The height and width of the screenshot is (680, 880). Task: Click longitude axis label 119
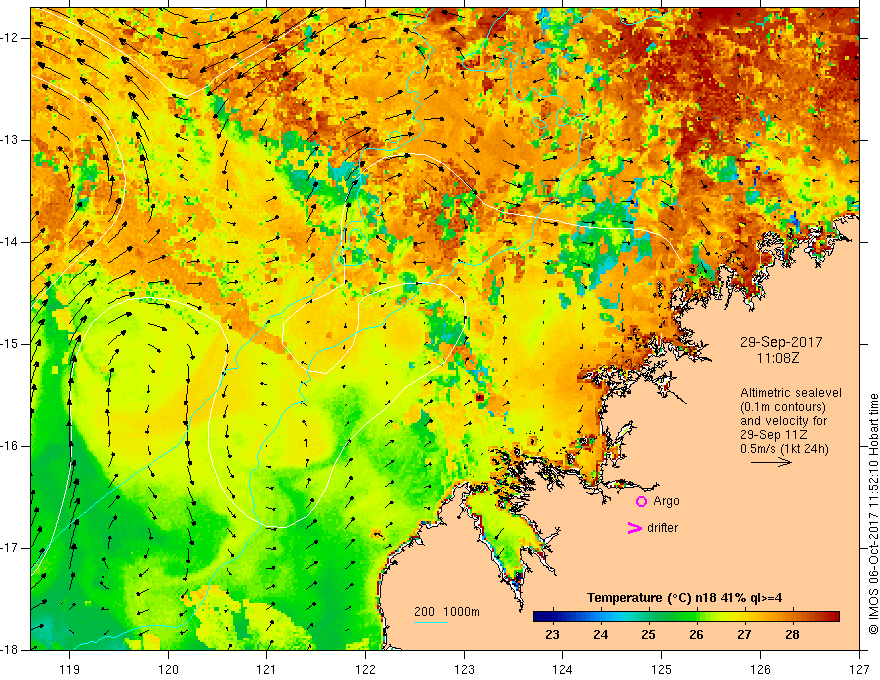(70, 669)
